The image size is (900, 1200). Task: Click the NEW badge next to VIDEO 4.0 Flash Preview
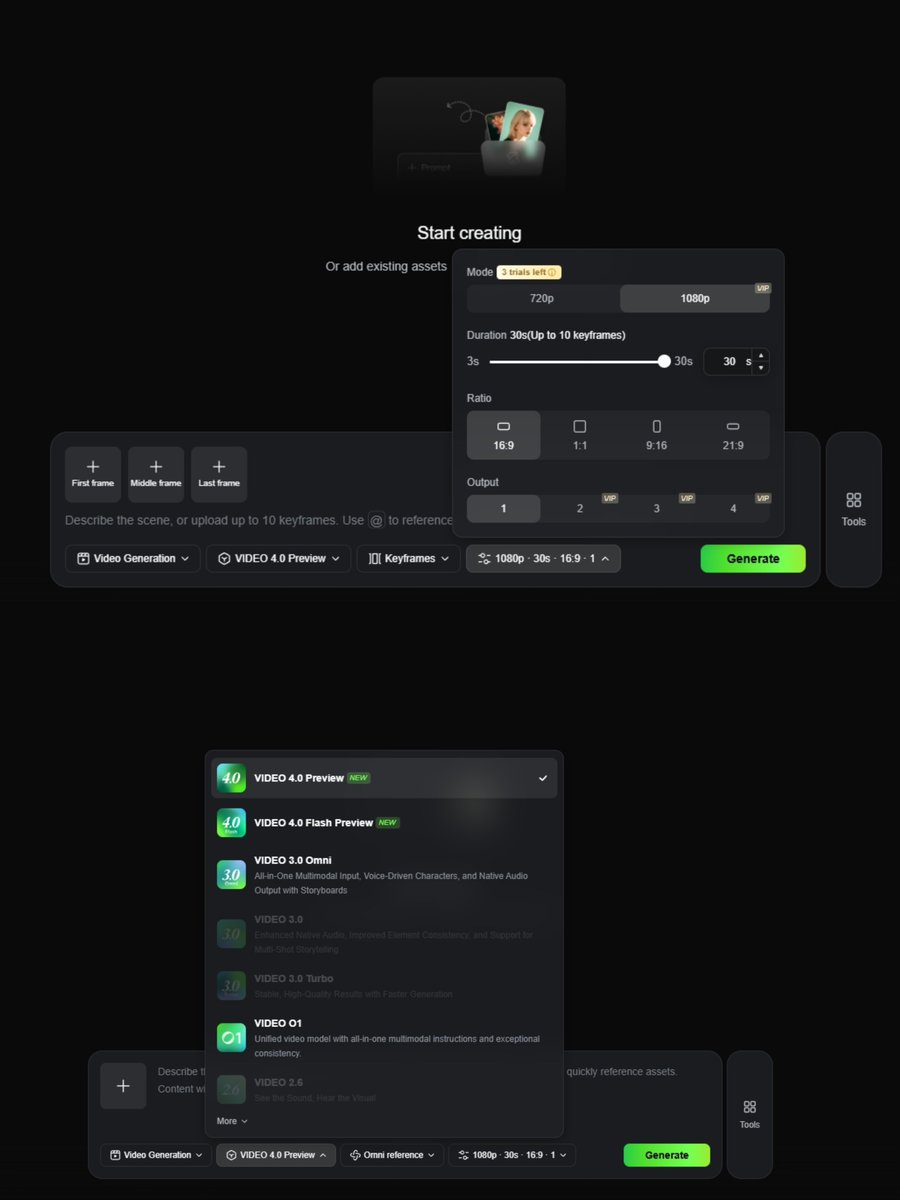(388, 823)
